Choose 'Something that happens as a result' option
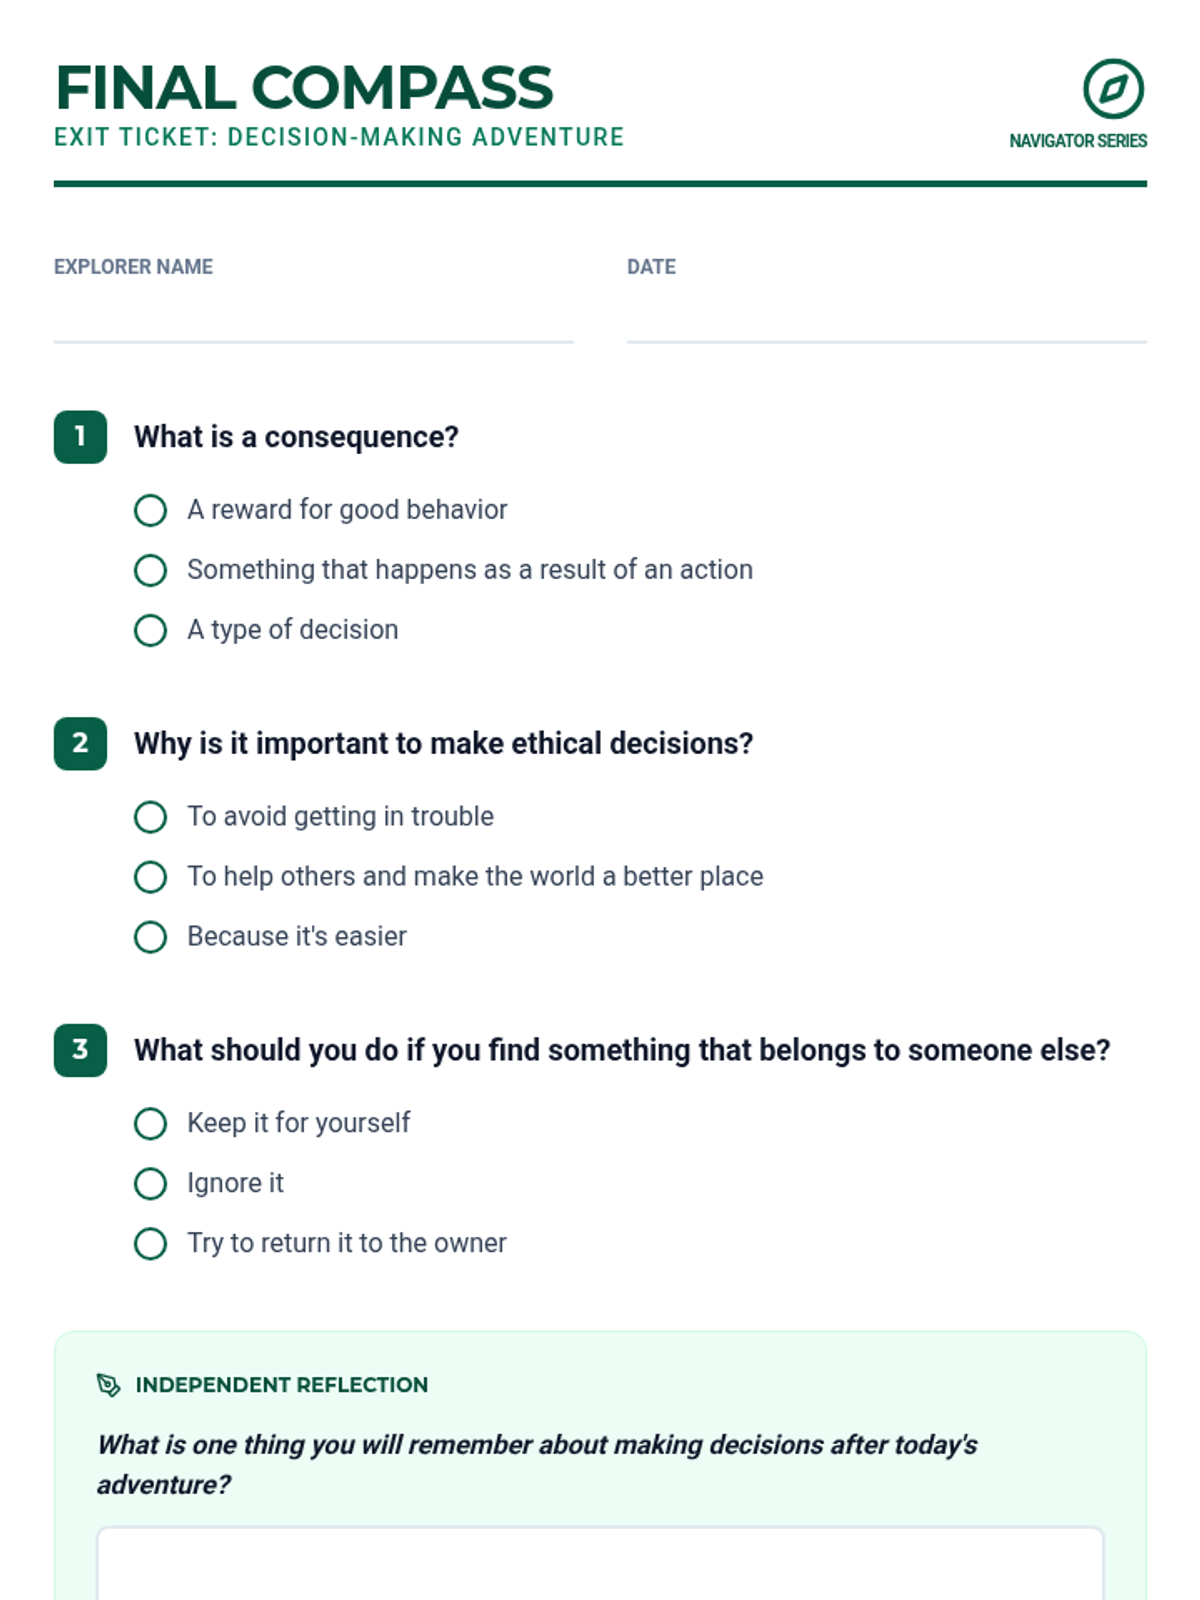The height and width of the screenshot is (1600, 1200). (151, 570)
